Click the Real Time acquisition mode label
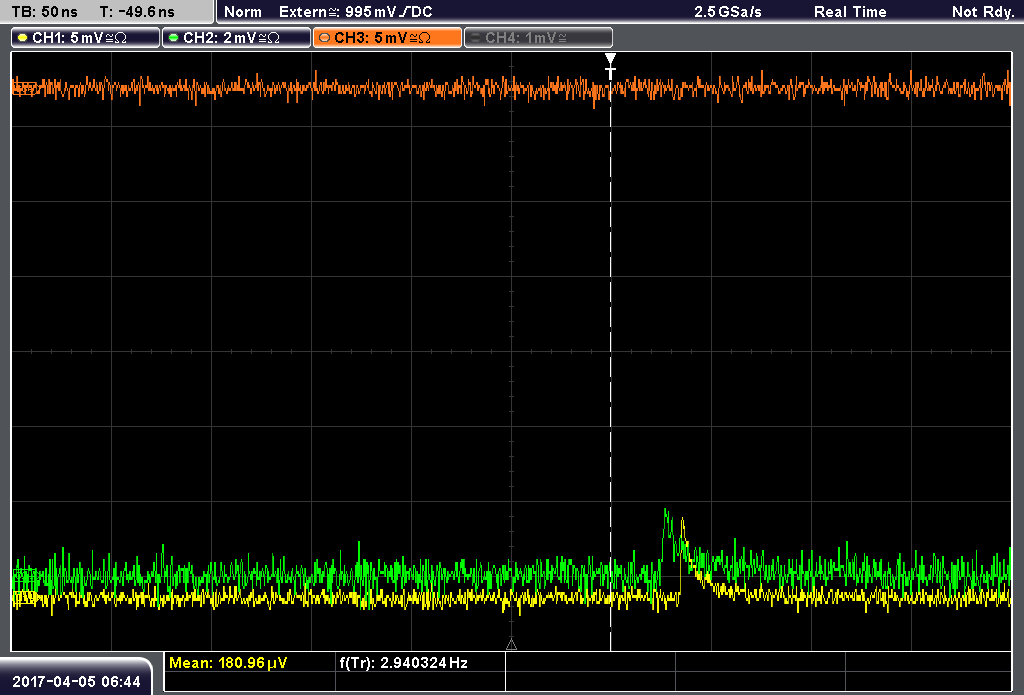1024x695 pixels. point(850,12)
